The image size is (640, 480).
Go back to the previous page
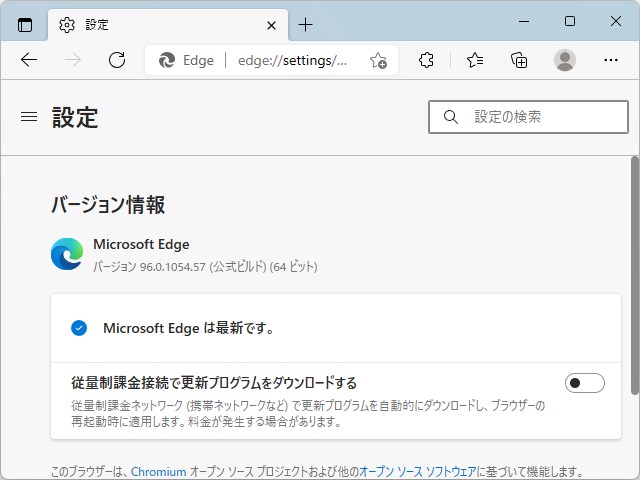pyautogui.click(x=29, y=60)
